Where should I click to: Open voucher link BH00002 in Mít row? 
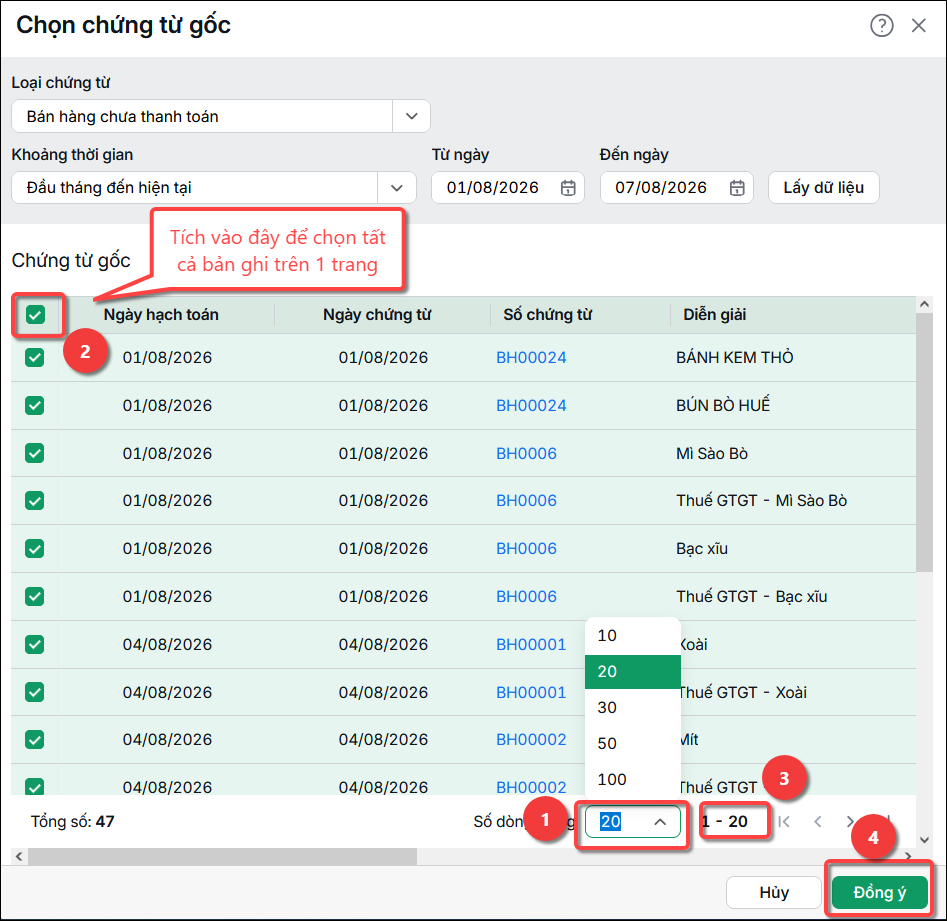[531, 740]
